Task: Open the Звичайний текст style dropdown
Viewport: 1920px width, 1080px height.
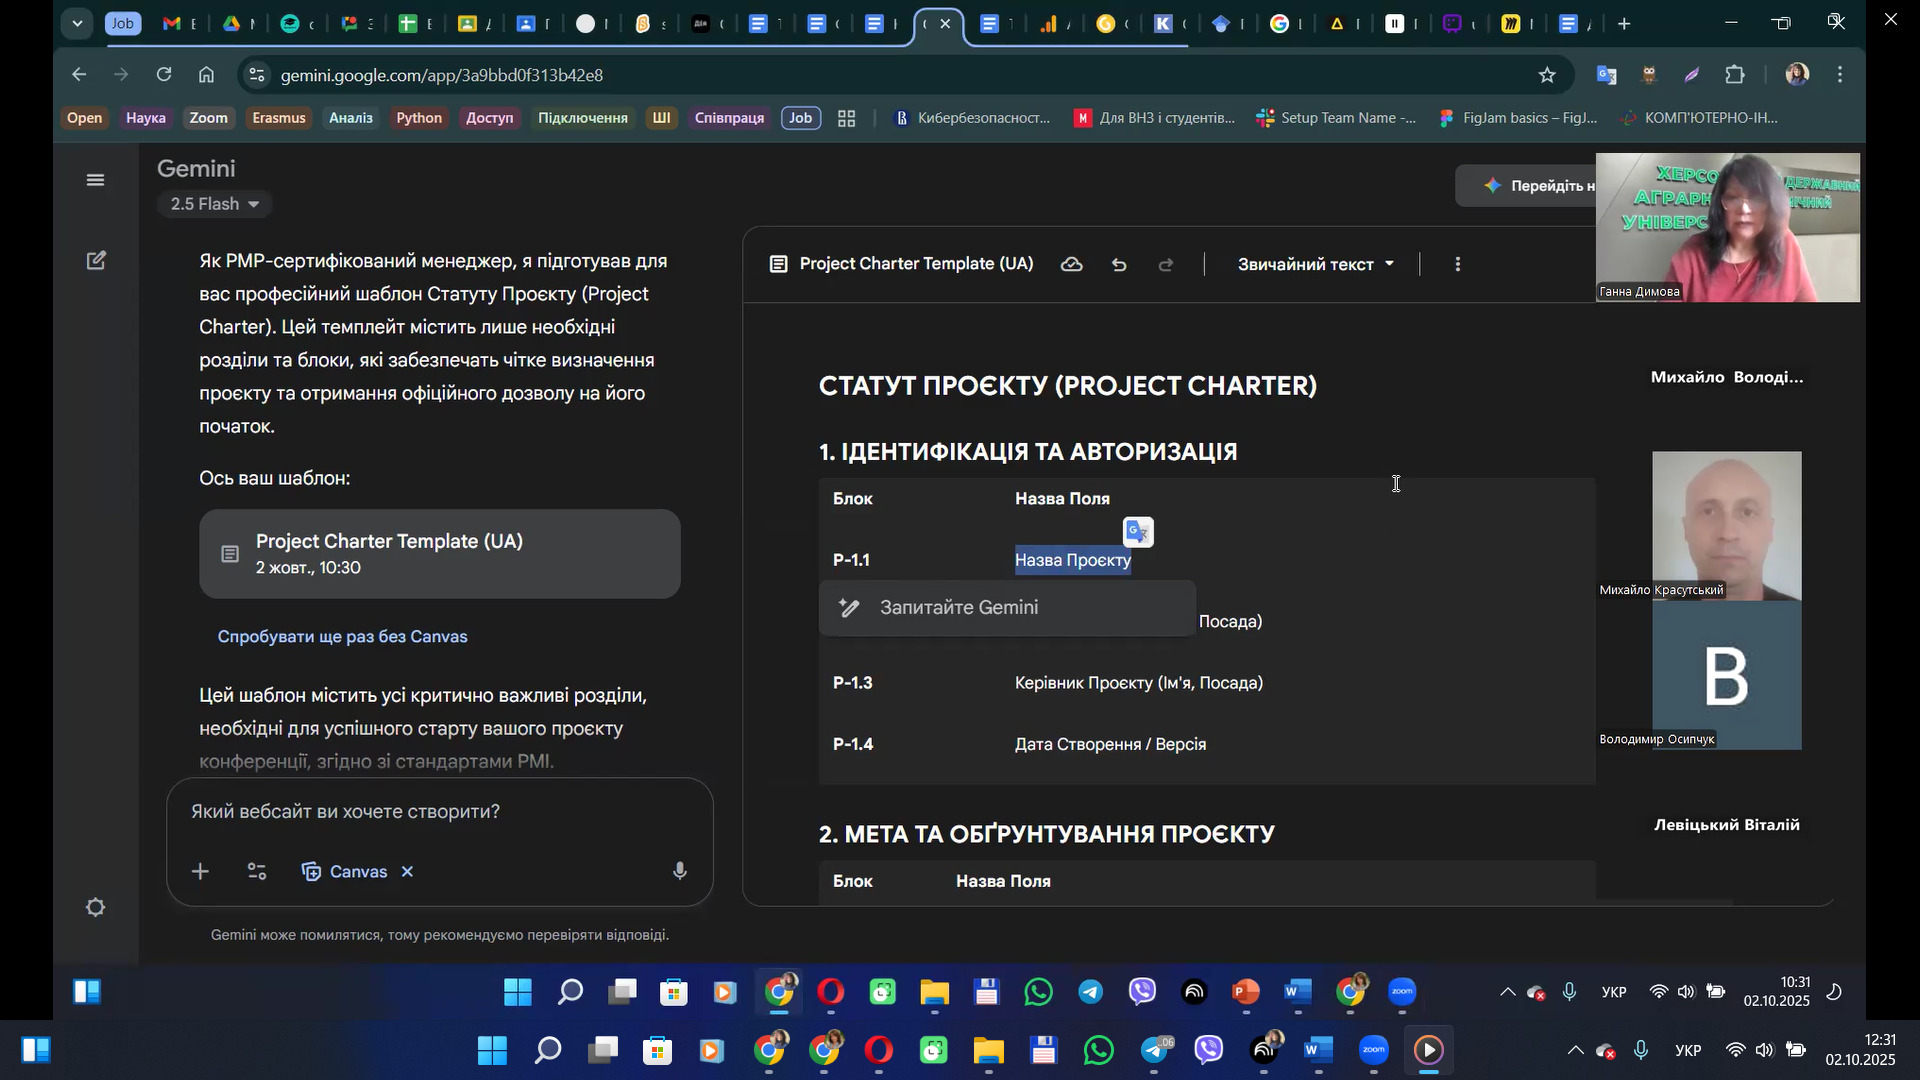Action: tap(1315, 265)
